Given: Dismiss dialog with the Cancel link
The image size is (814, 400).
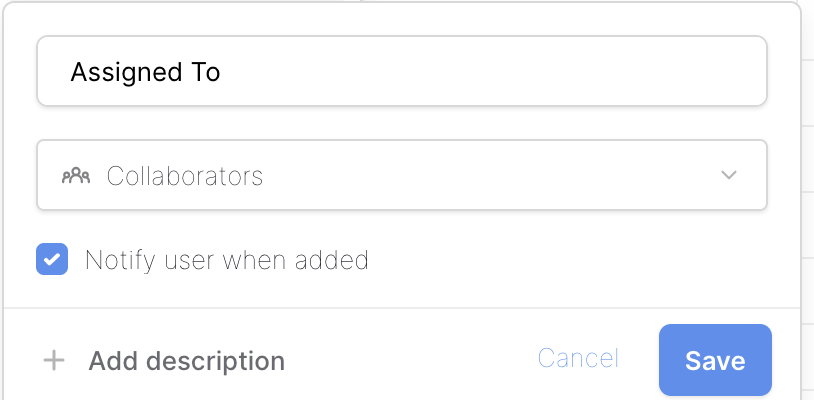Looking at the screenshot, I should [x=578, y=358].
